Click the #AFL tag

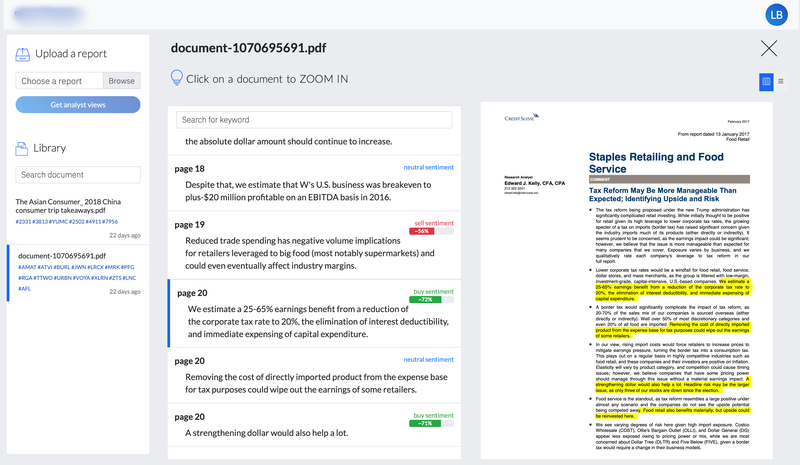(24, 289)
